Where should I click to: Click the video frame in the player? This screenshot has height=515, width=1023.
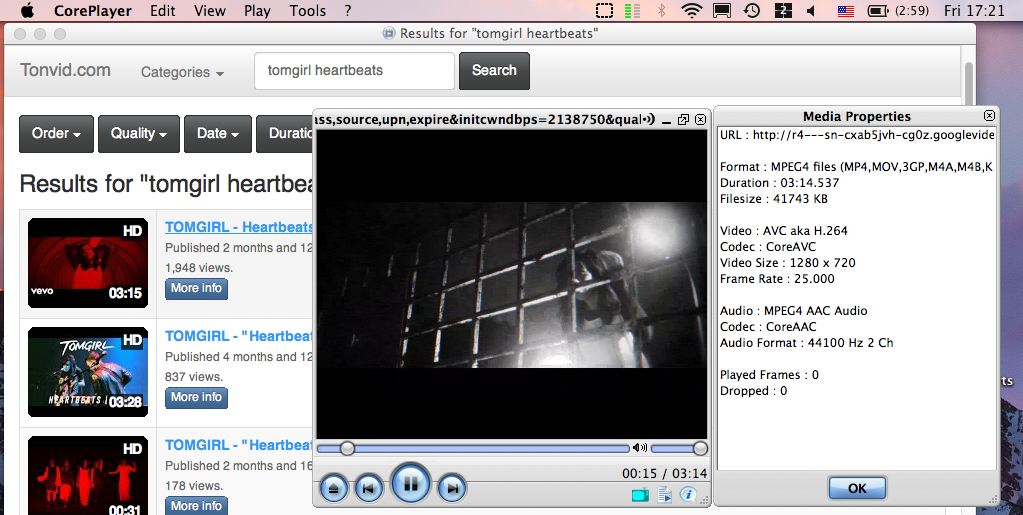(x=512, y=285)
